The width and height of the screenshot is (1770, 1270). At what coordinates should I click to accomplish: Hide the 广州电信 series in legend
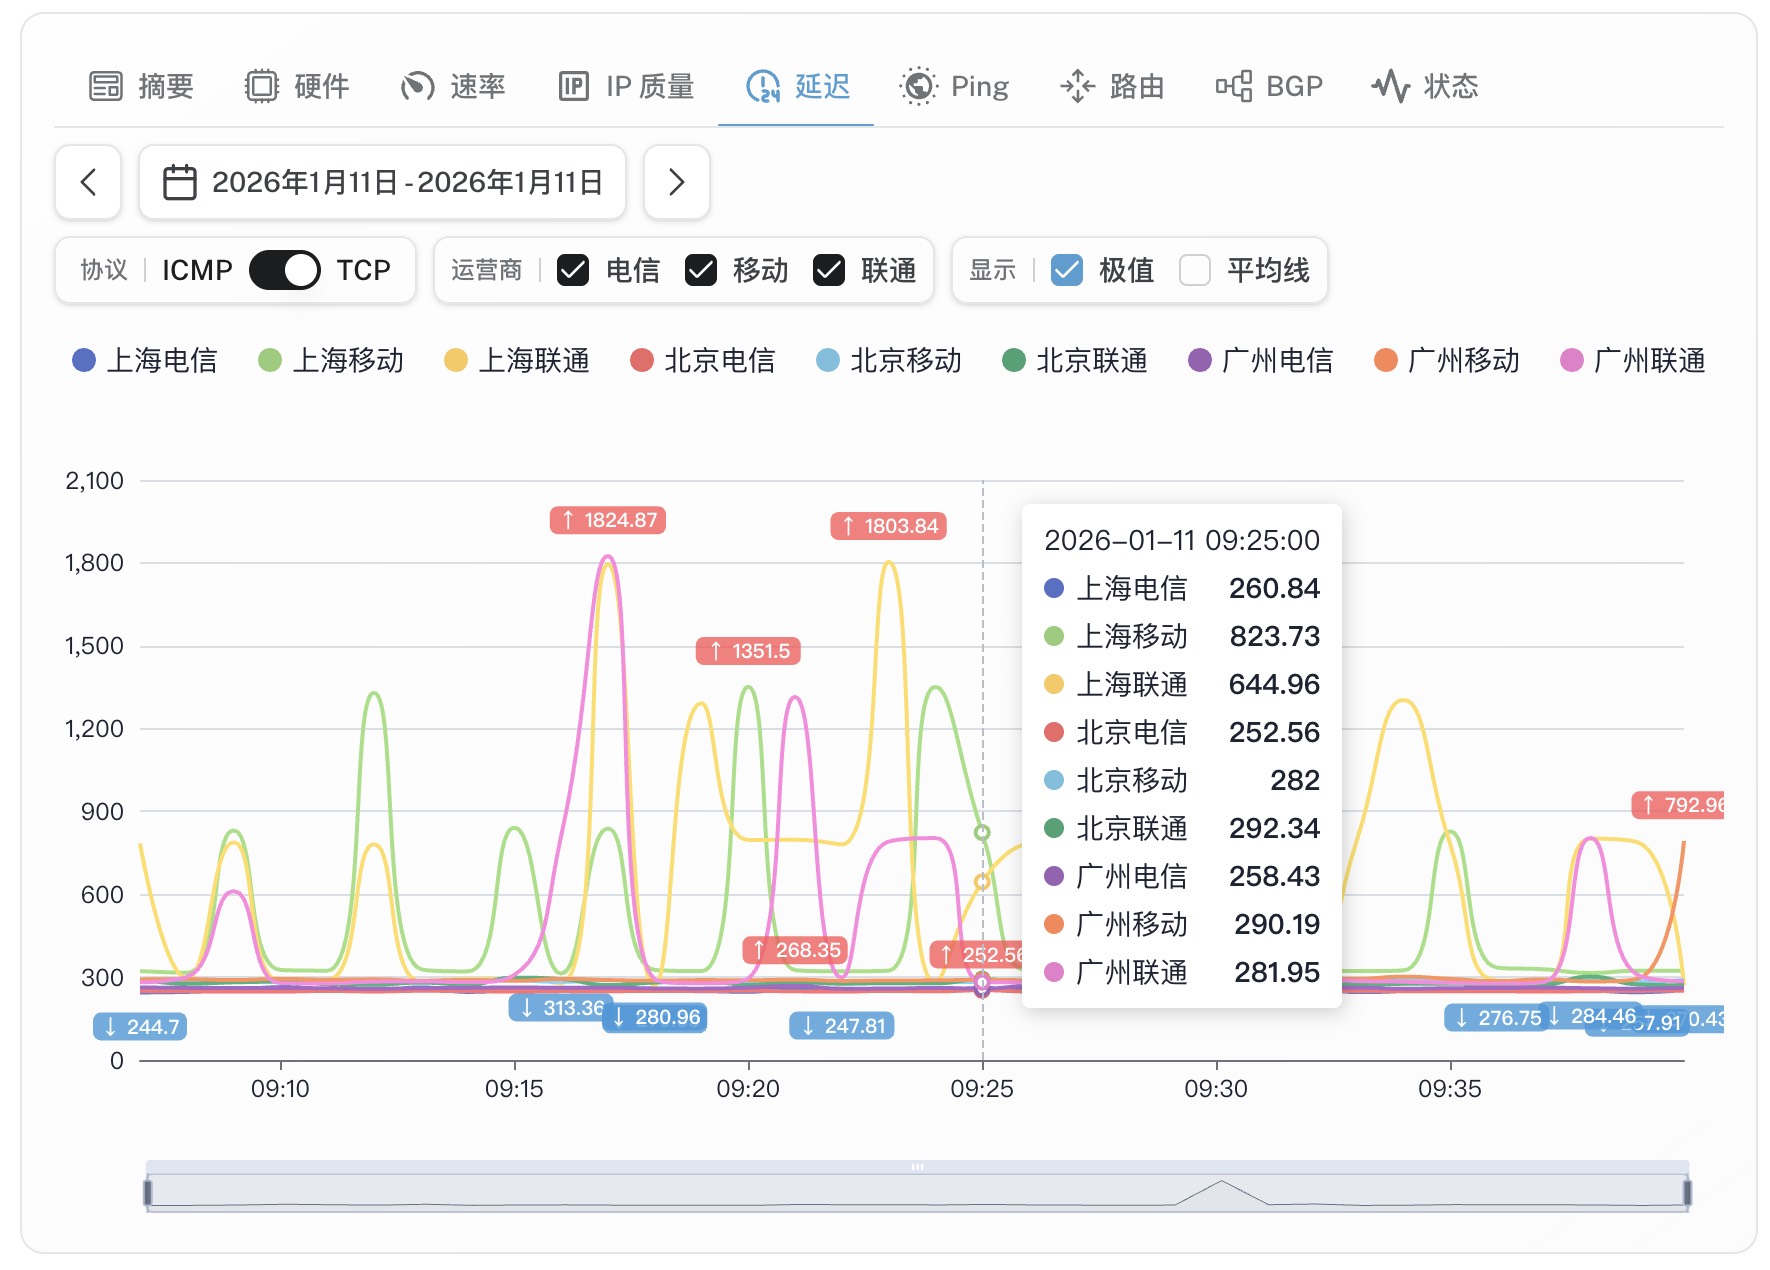1261,360
